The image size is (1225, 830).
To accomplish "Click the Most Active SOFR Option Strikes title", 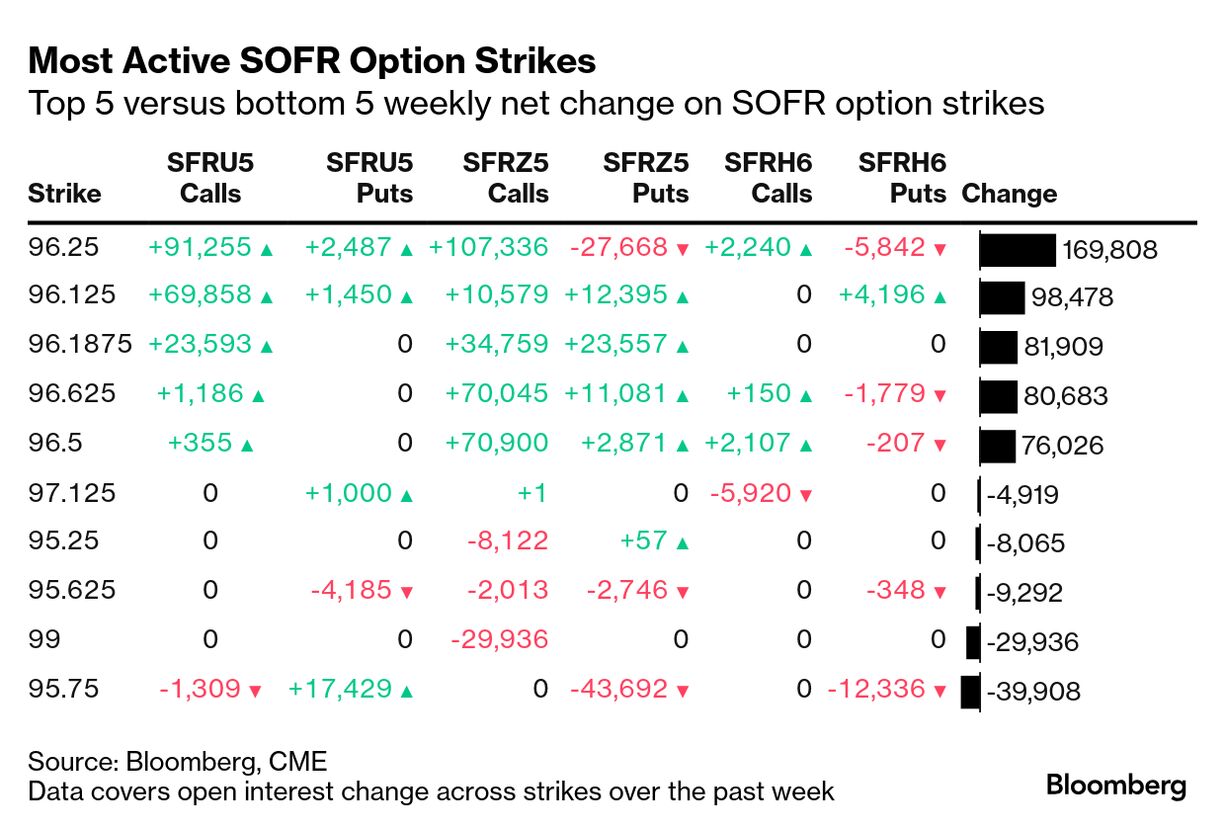I will click(x=312, y=62).
